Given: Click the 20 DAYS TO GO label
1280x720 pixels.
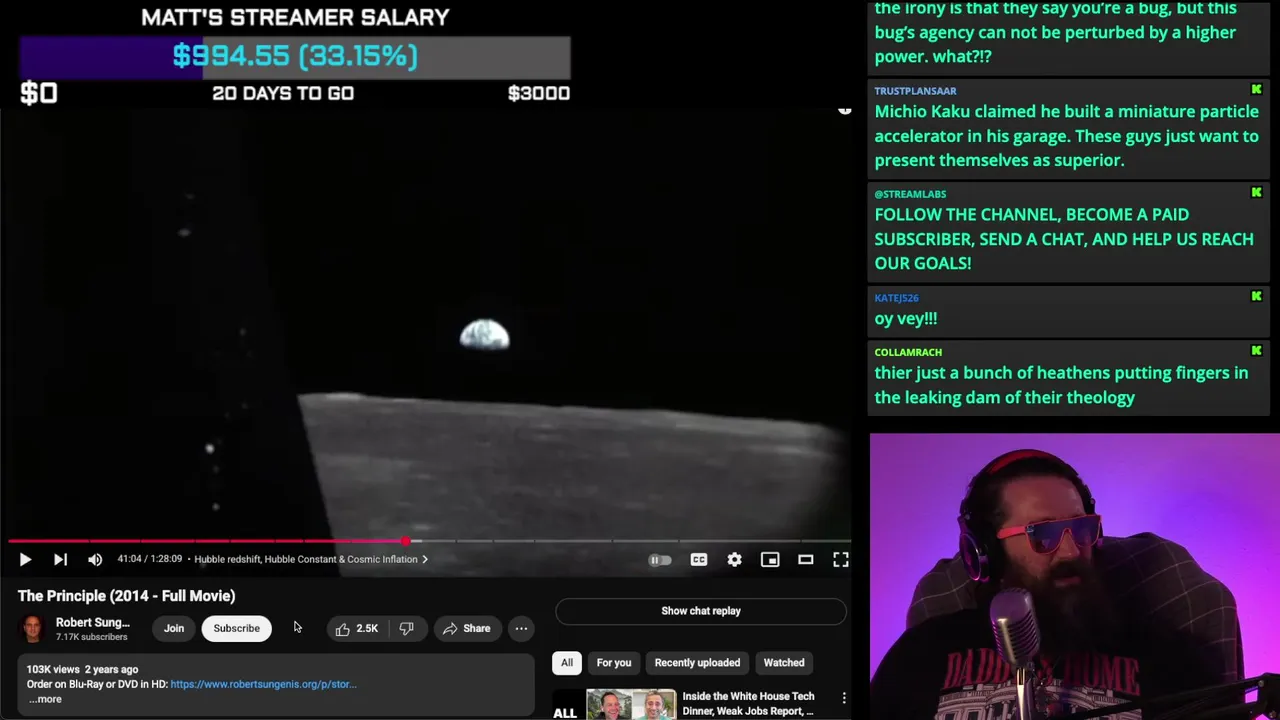Looking at the screenshot, I should (283, 93).
